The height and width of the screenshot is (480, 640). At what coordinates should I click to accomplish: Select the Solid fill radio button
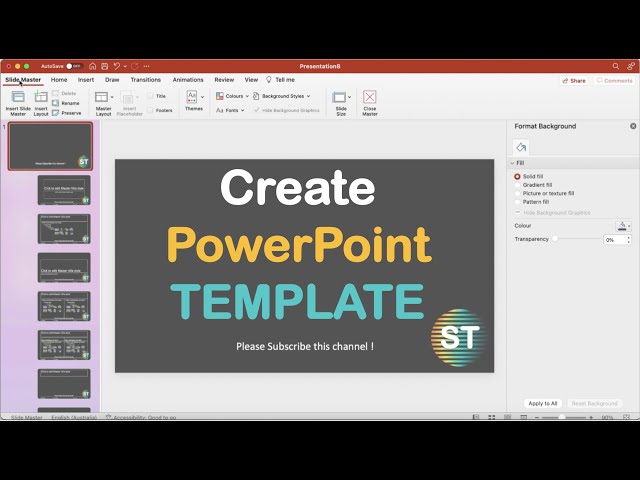coord(517,176)
